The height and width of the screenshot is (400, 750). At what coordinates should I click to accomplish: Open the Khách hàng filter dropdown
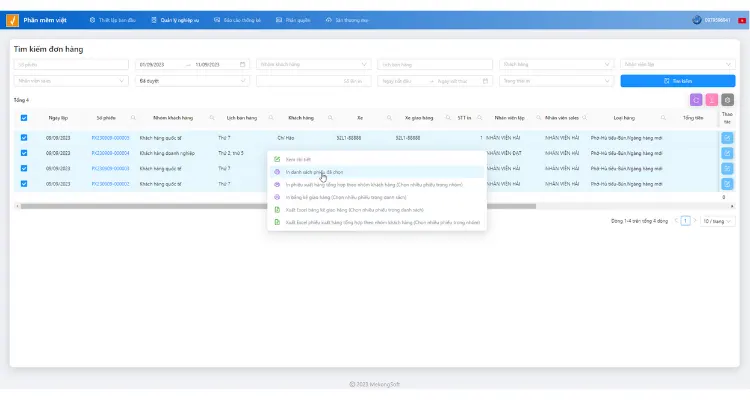pos(556,65)
